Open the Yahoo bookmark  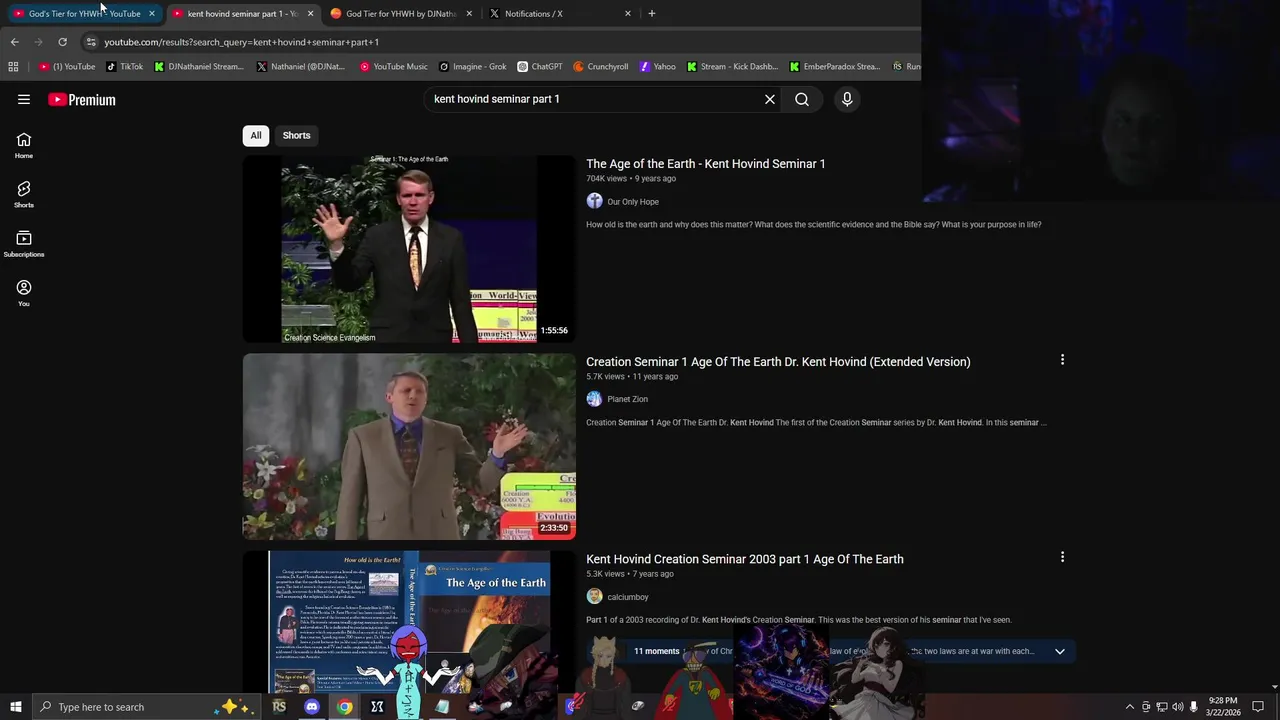(x=657, y=67)
